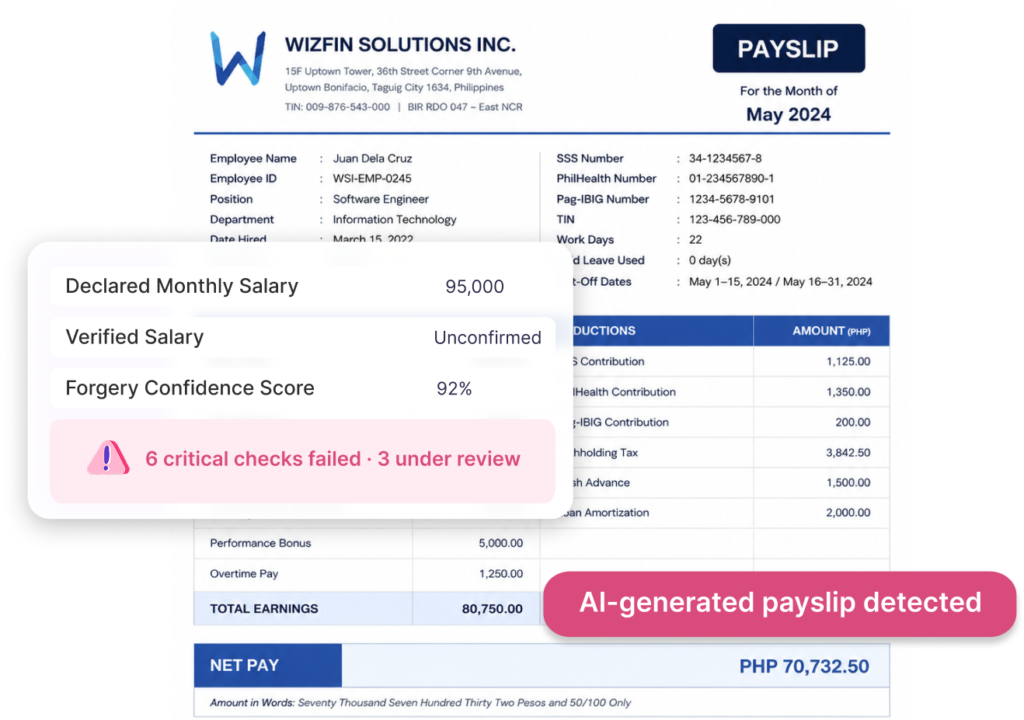Image resolution: width=1024 pixels, height=720 pixels.
Task: Click the May 2024 month heading
Action: [x=788, y=114]
